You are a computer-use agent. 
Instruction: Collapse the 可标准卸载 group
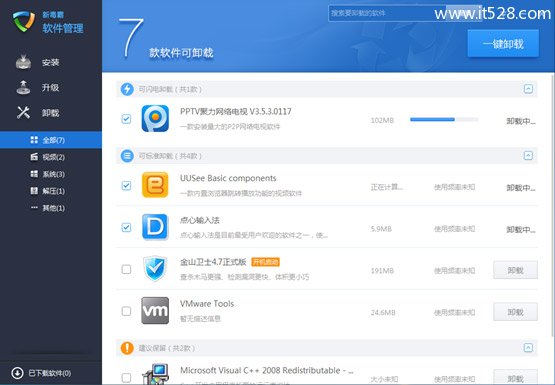(528, 155)
